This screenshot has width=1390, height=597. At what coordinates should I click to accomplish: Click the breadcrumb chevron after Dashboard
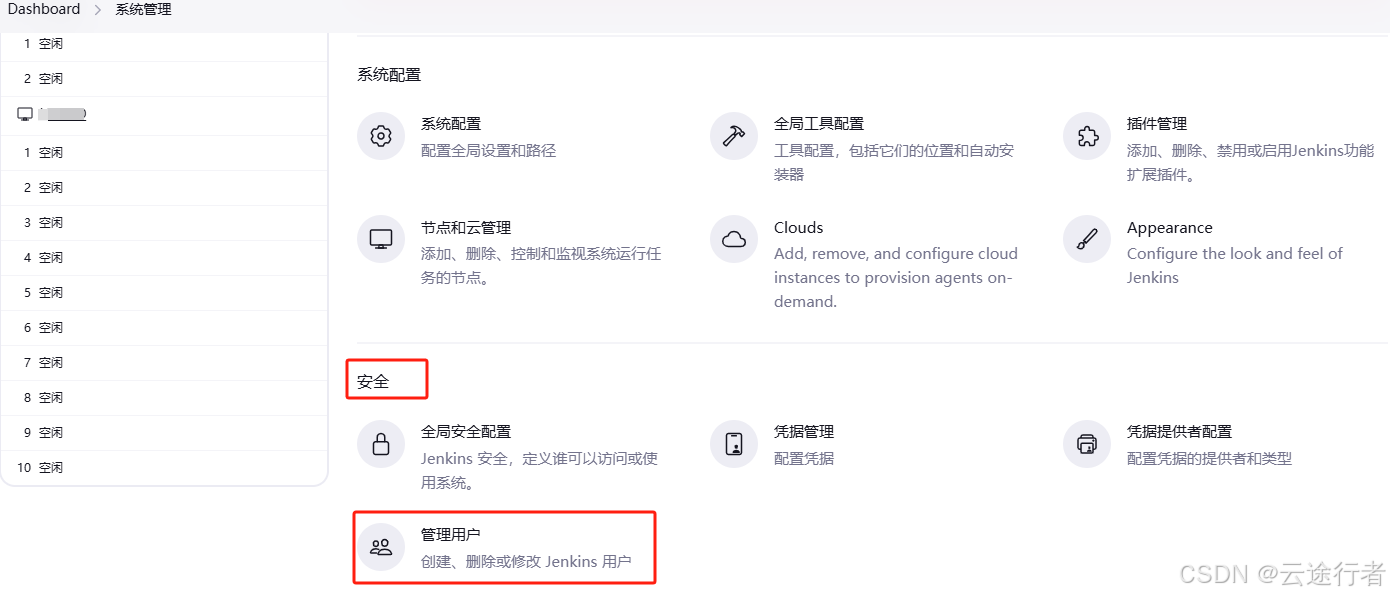[98, 9]
